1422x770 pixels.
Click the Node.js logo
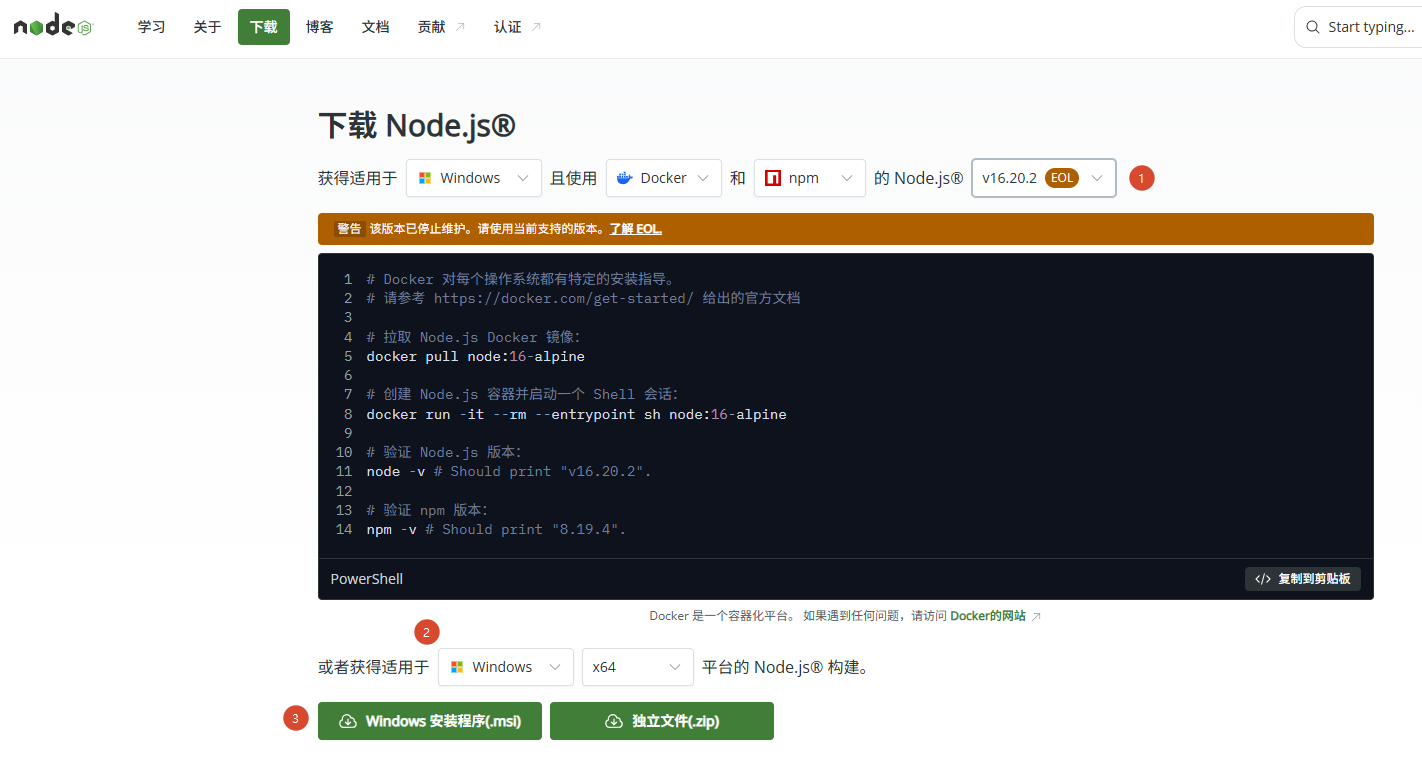pos(53,27)
